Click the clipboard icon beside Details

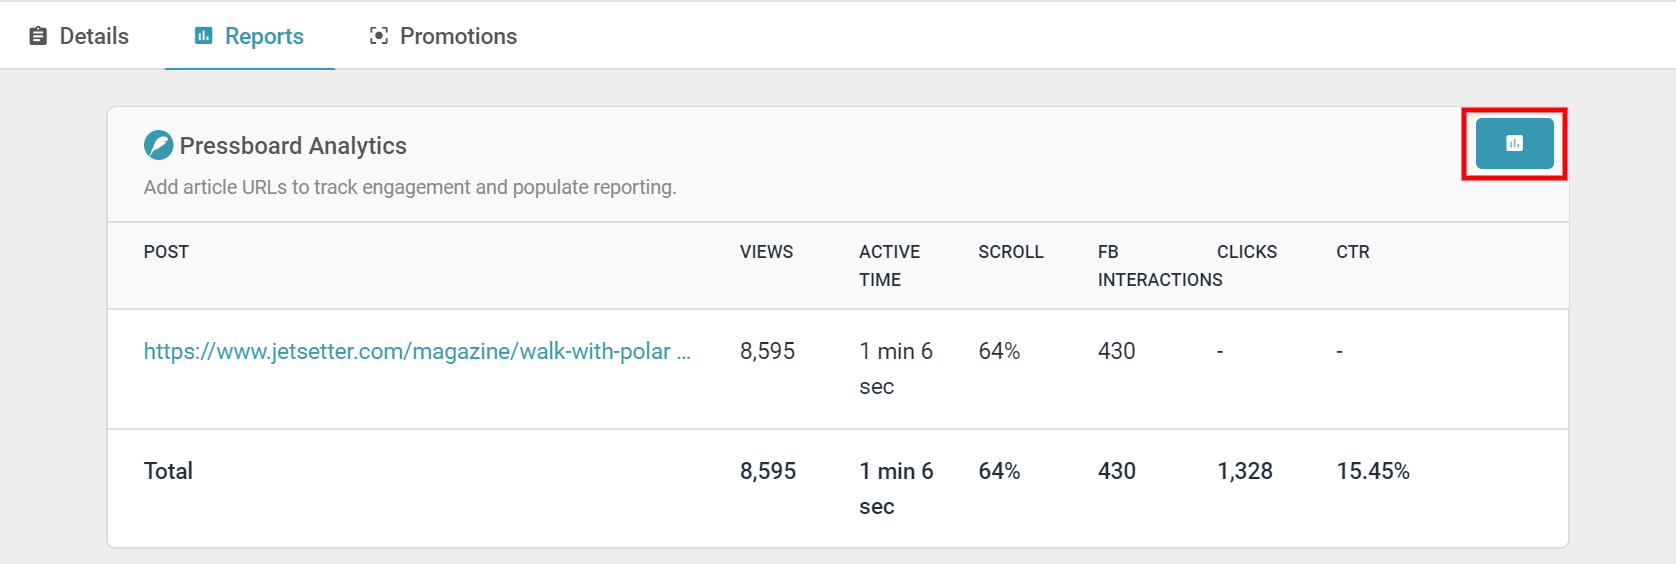(38, 36)
